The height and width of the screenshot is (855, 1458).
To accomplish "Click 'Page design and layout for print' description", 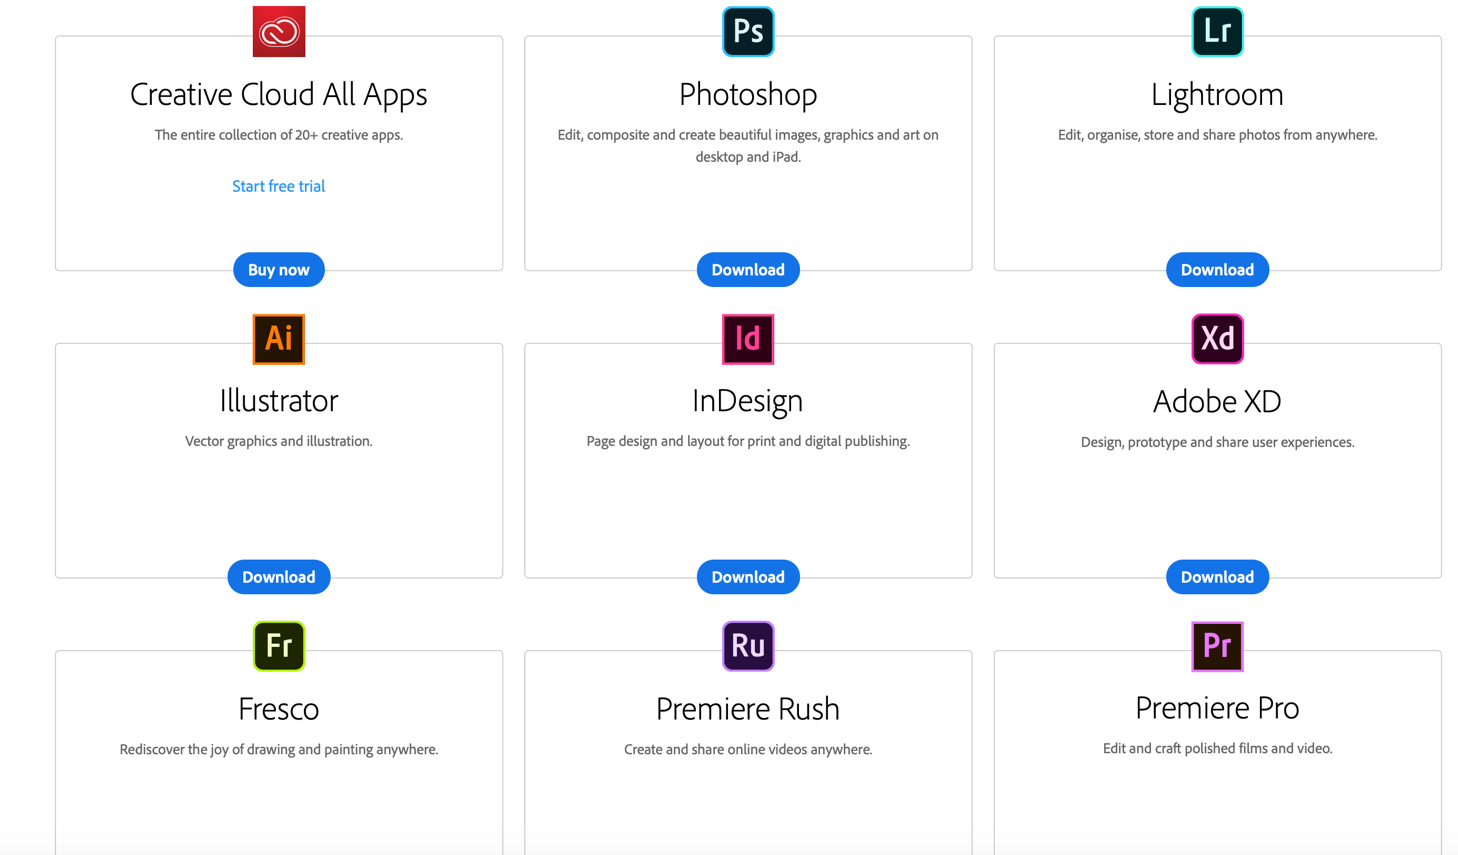I will click(x=748, y=441).
